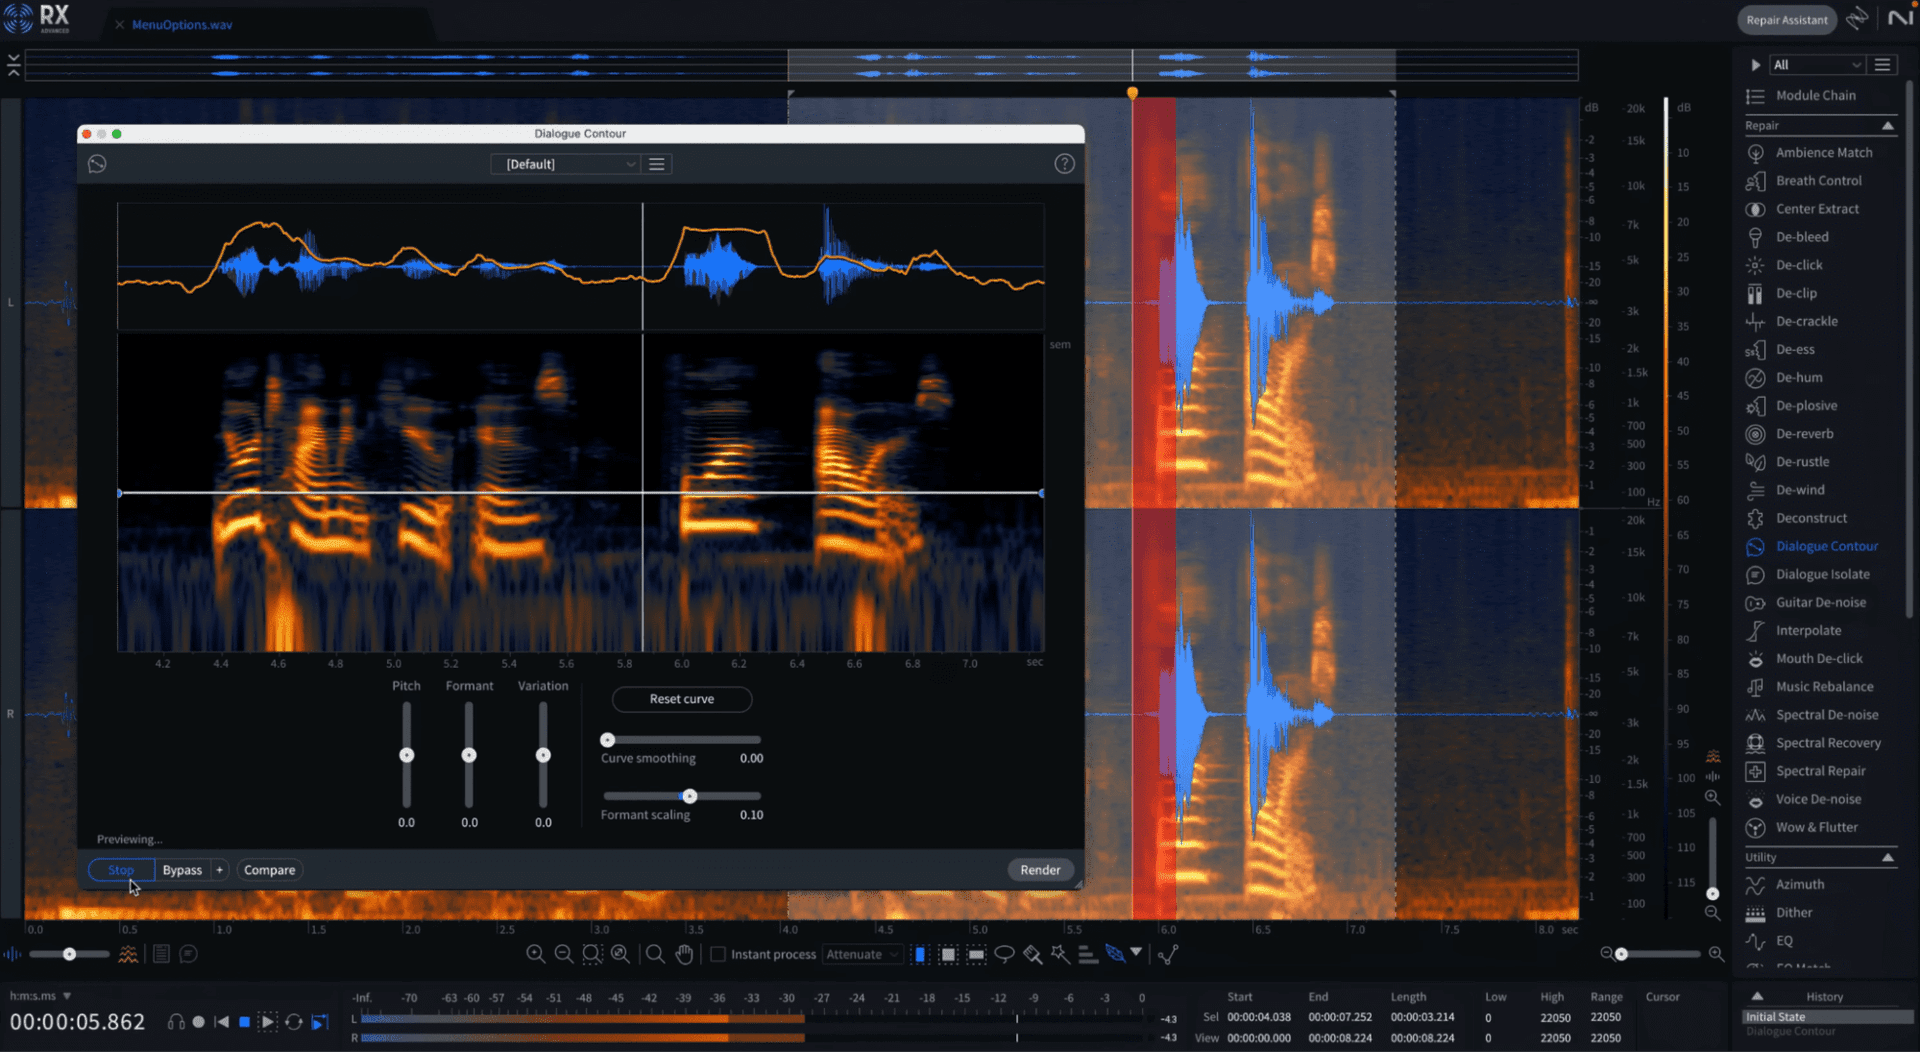Collapse the Repair section
Screen dimensions: 1920x1053
tap(1887, 126)
